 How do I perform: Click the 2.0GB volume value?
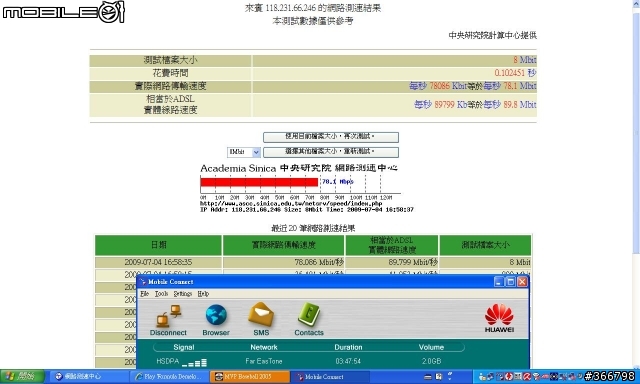[431, 361]
